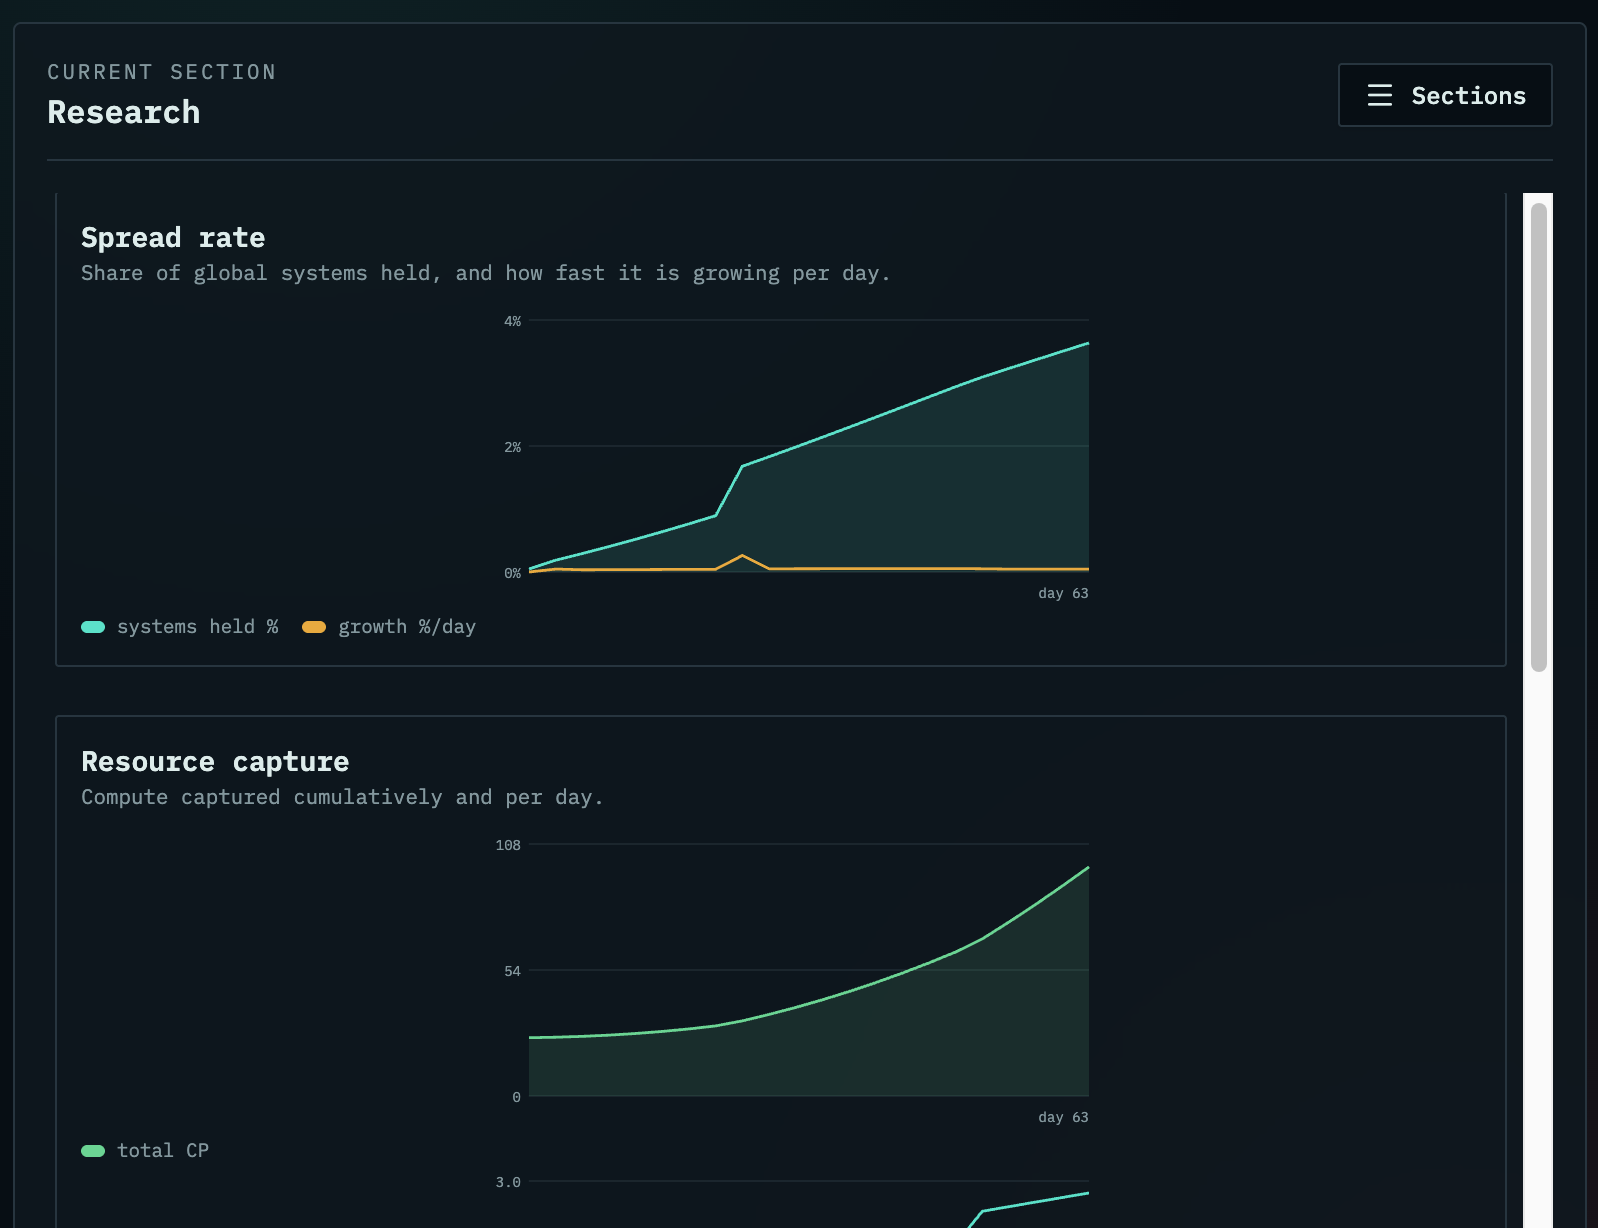
Task: Click the '3.0' axis label on lower chart
Action: click(x=508, y=1182)
